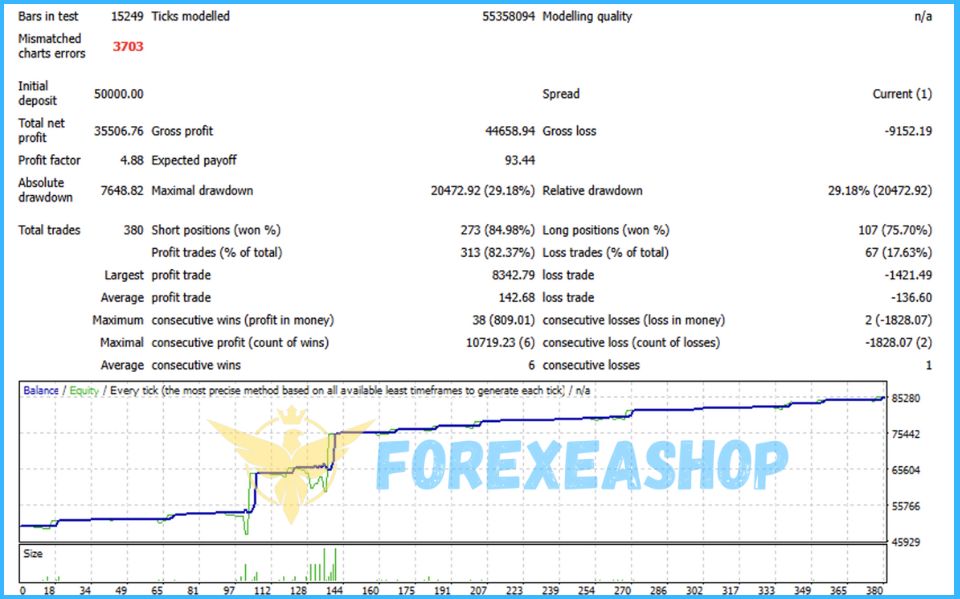Image resolution: width=960 pixels, height=599 pixels.
Task: Select the 45929 axis label on chart
Action: tap(906, 543)
